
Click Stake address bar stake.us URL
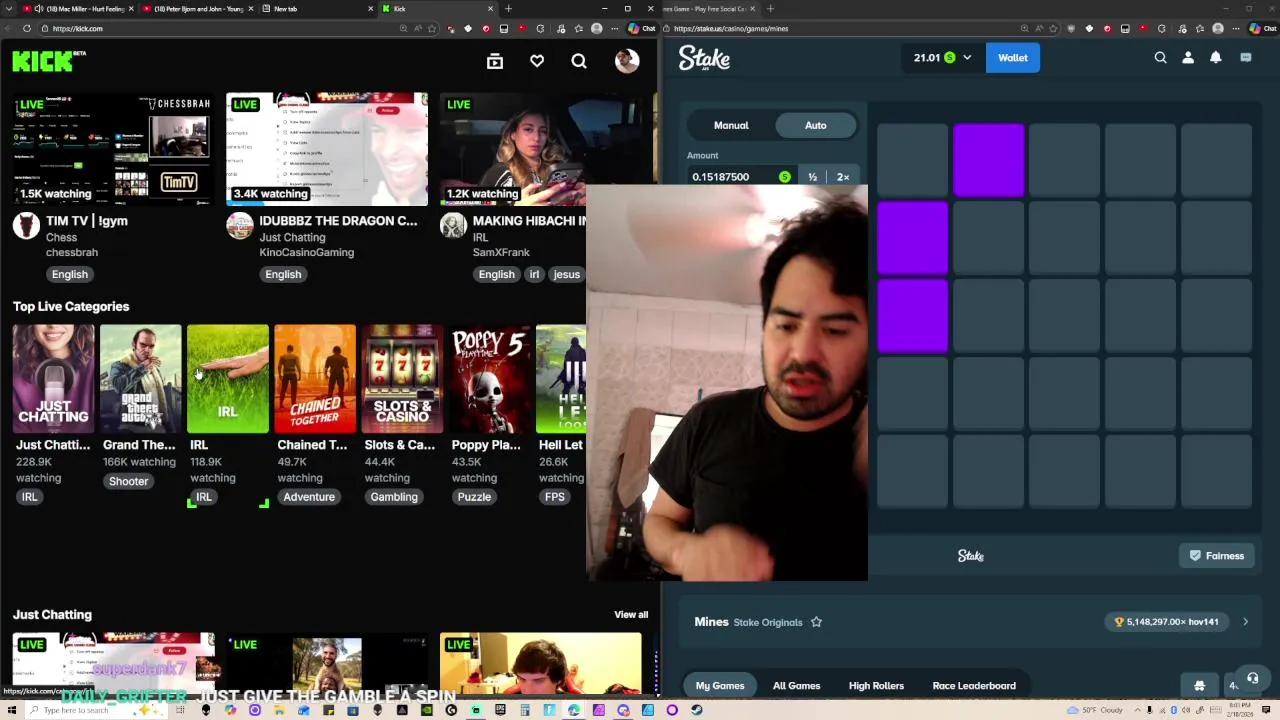(860, 28)
